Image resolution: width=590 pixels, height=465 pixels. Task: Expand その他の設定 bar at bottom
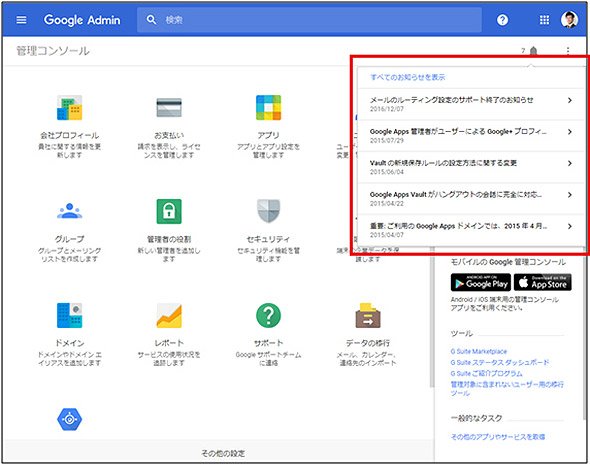coord(218,453)
